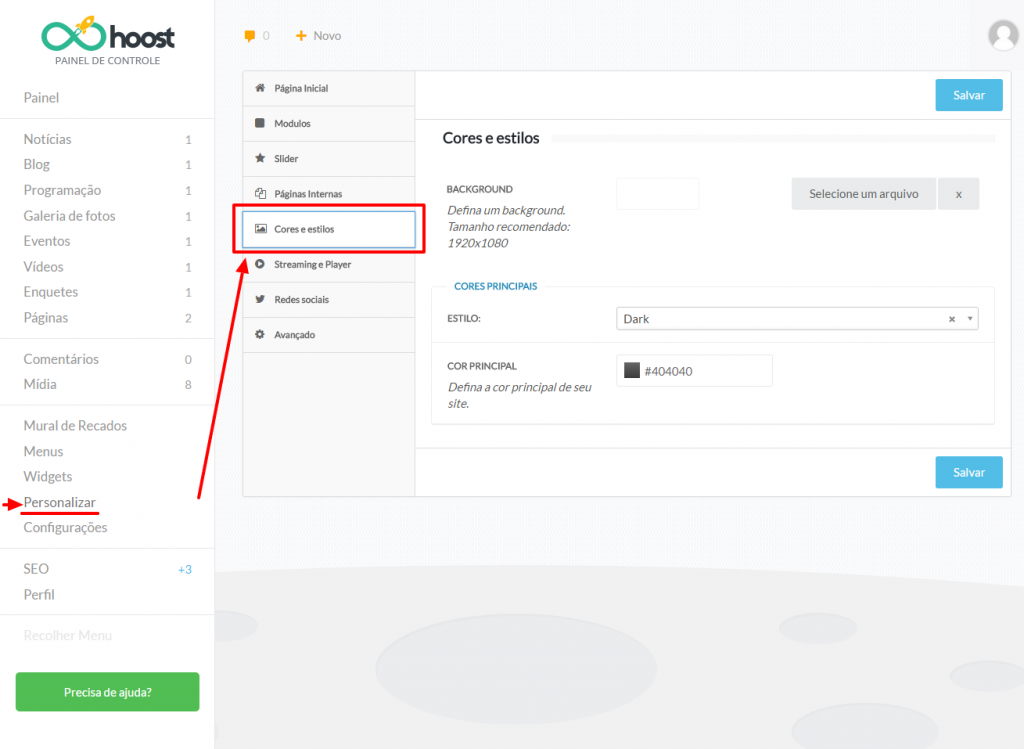The height and width of the screenshot is (749, 1024).
Task: Click the Slider star icon
Action: pyautogui.click(x=260, y=158)
